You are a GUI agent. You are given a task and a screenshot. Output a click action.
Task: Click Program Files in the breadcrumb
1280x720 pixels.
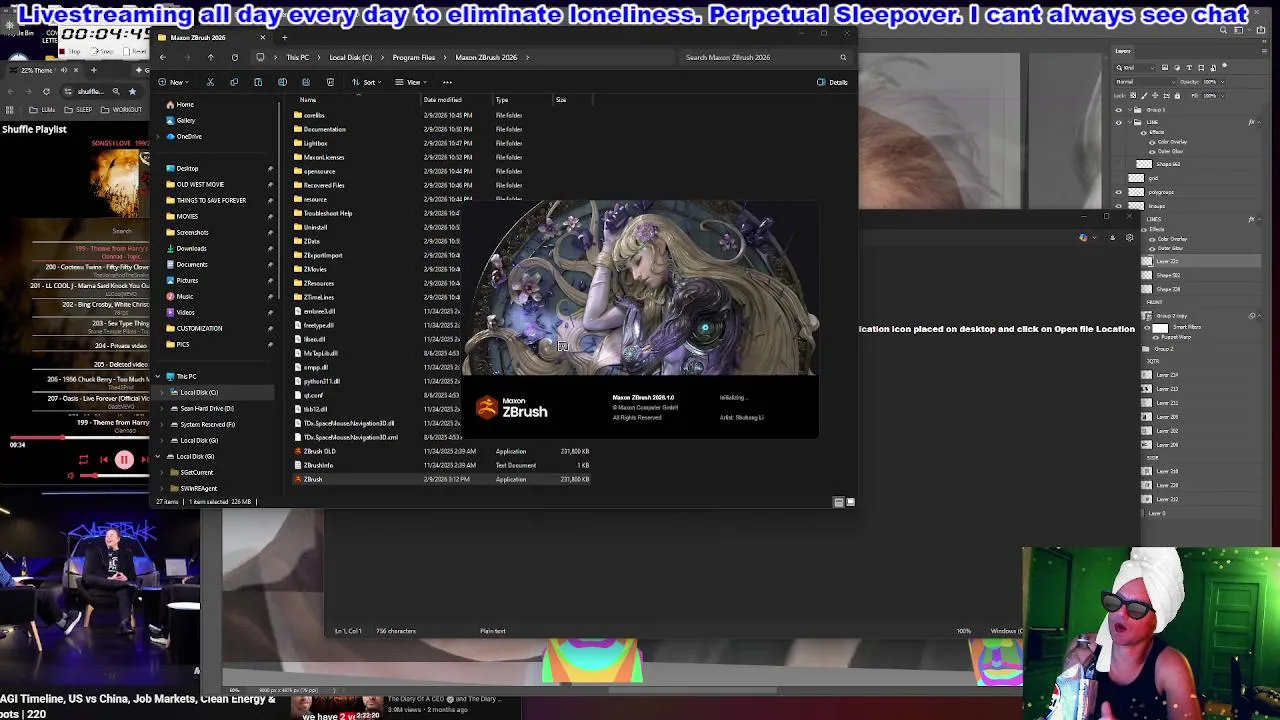pyautogui.click(x=414, y=57)
